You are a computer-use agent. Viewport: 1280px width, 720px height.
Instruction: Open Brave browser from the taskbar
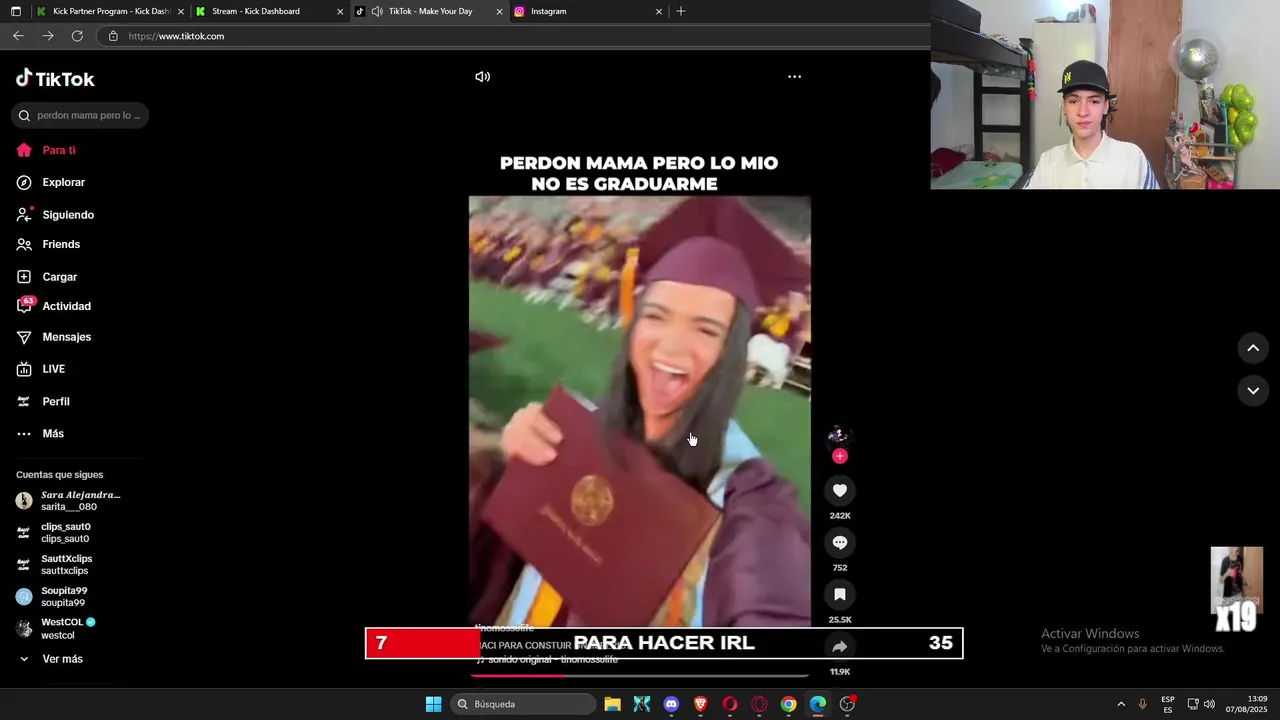pos(701,704)
